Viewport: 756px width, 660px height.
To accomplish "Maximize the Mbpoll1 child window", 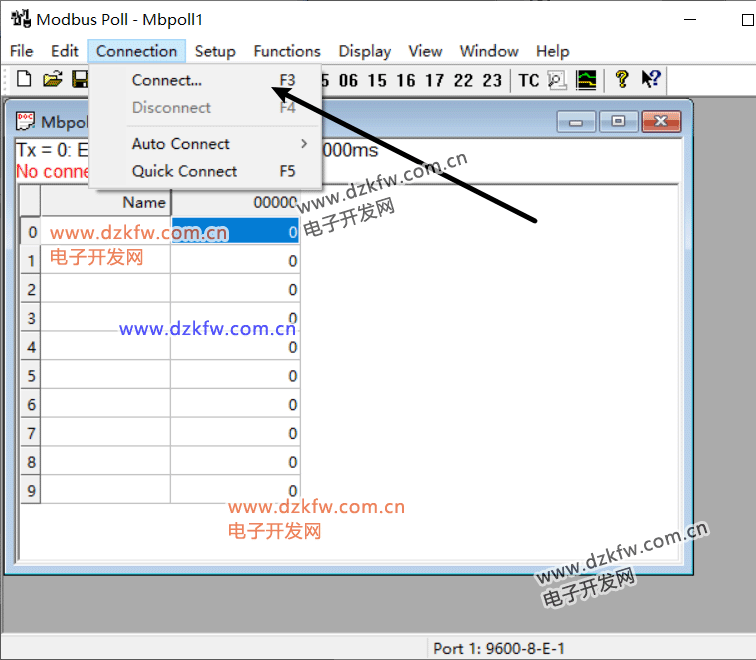I will click(618, 122).
